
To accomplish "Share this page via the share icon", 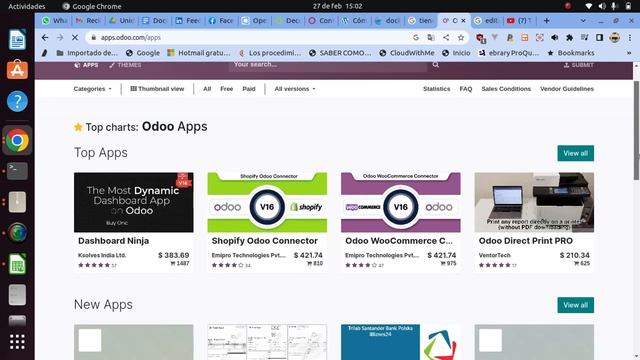I will pyautogui.click(x=446, y=38).
